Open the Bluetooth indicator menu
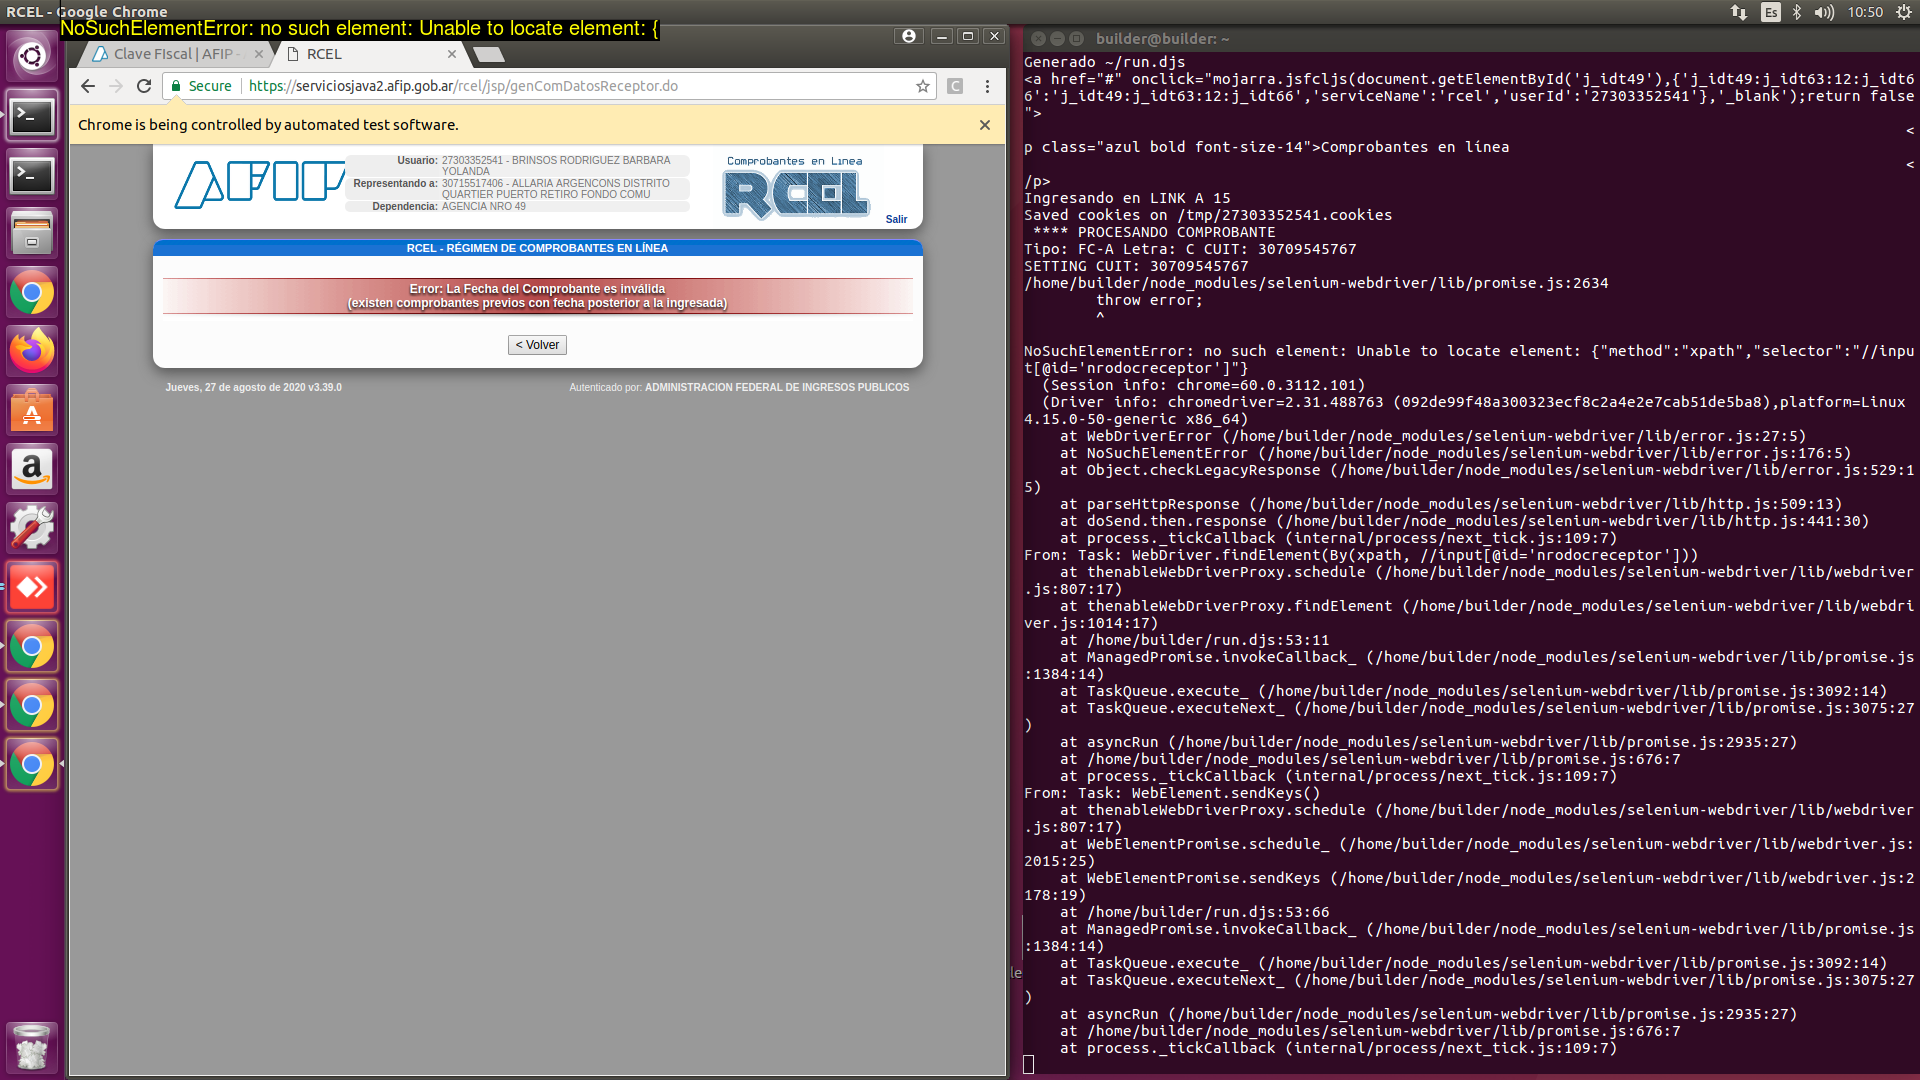The height and width of the screenshot is (1080, 1920). [x=1797, y=12]
